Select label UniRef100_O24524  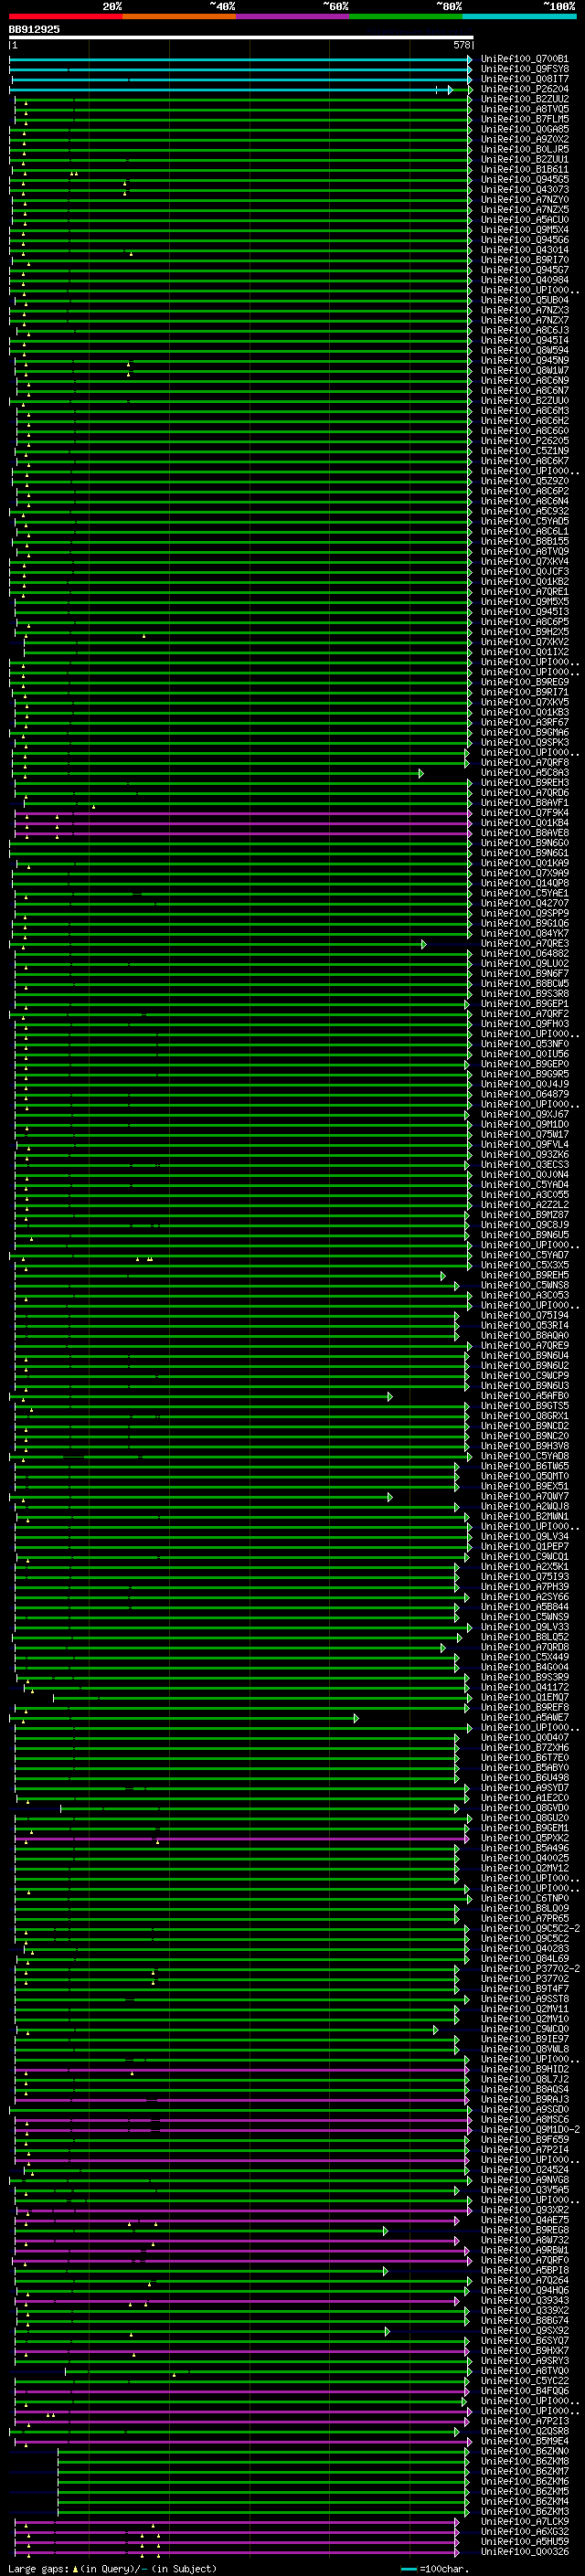tap(524, 2171)
